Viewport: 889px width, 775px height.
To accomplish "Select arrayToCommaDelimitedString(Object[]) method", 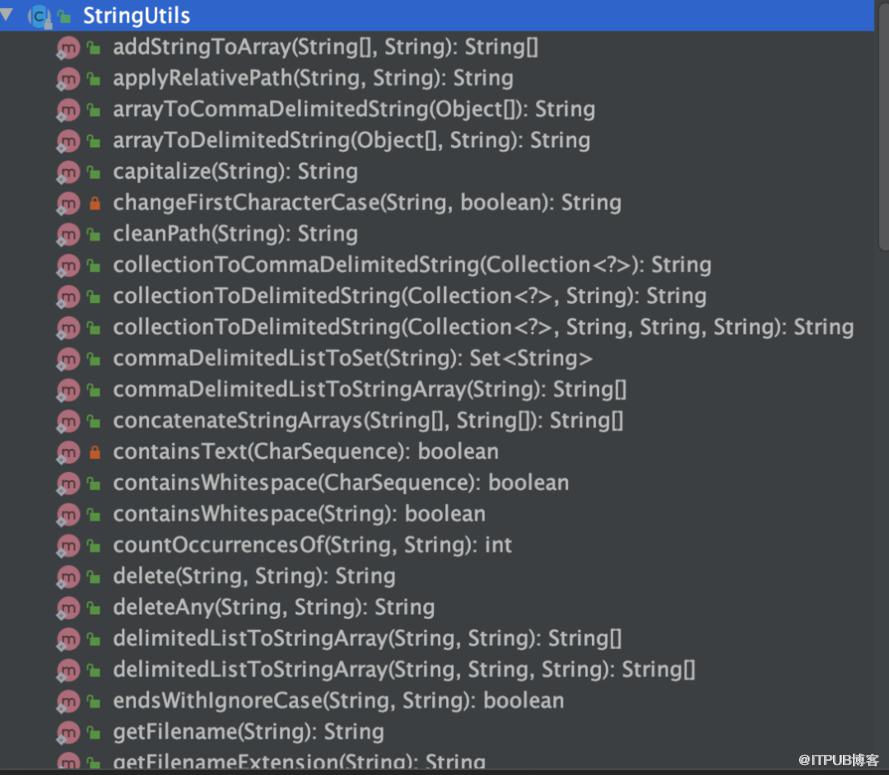I will (354, 109).
